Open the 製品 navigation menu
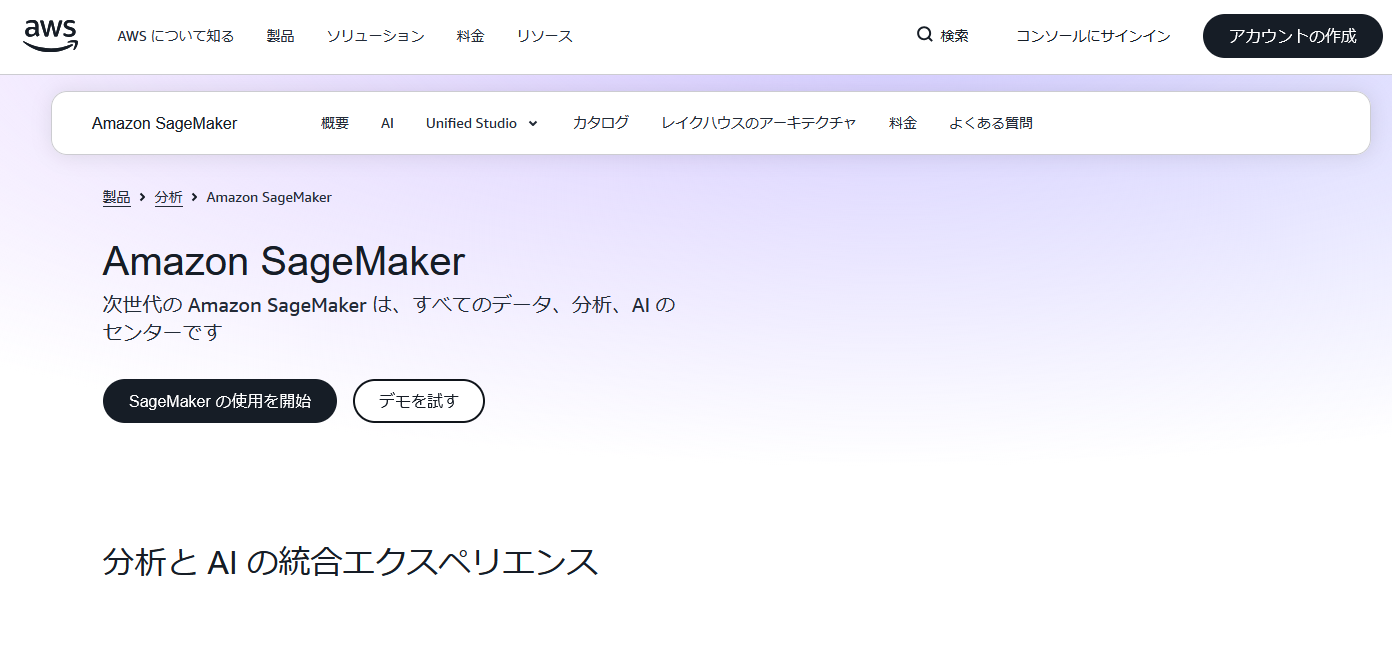1392x660 pixels. click(x=280, y=35)
